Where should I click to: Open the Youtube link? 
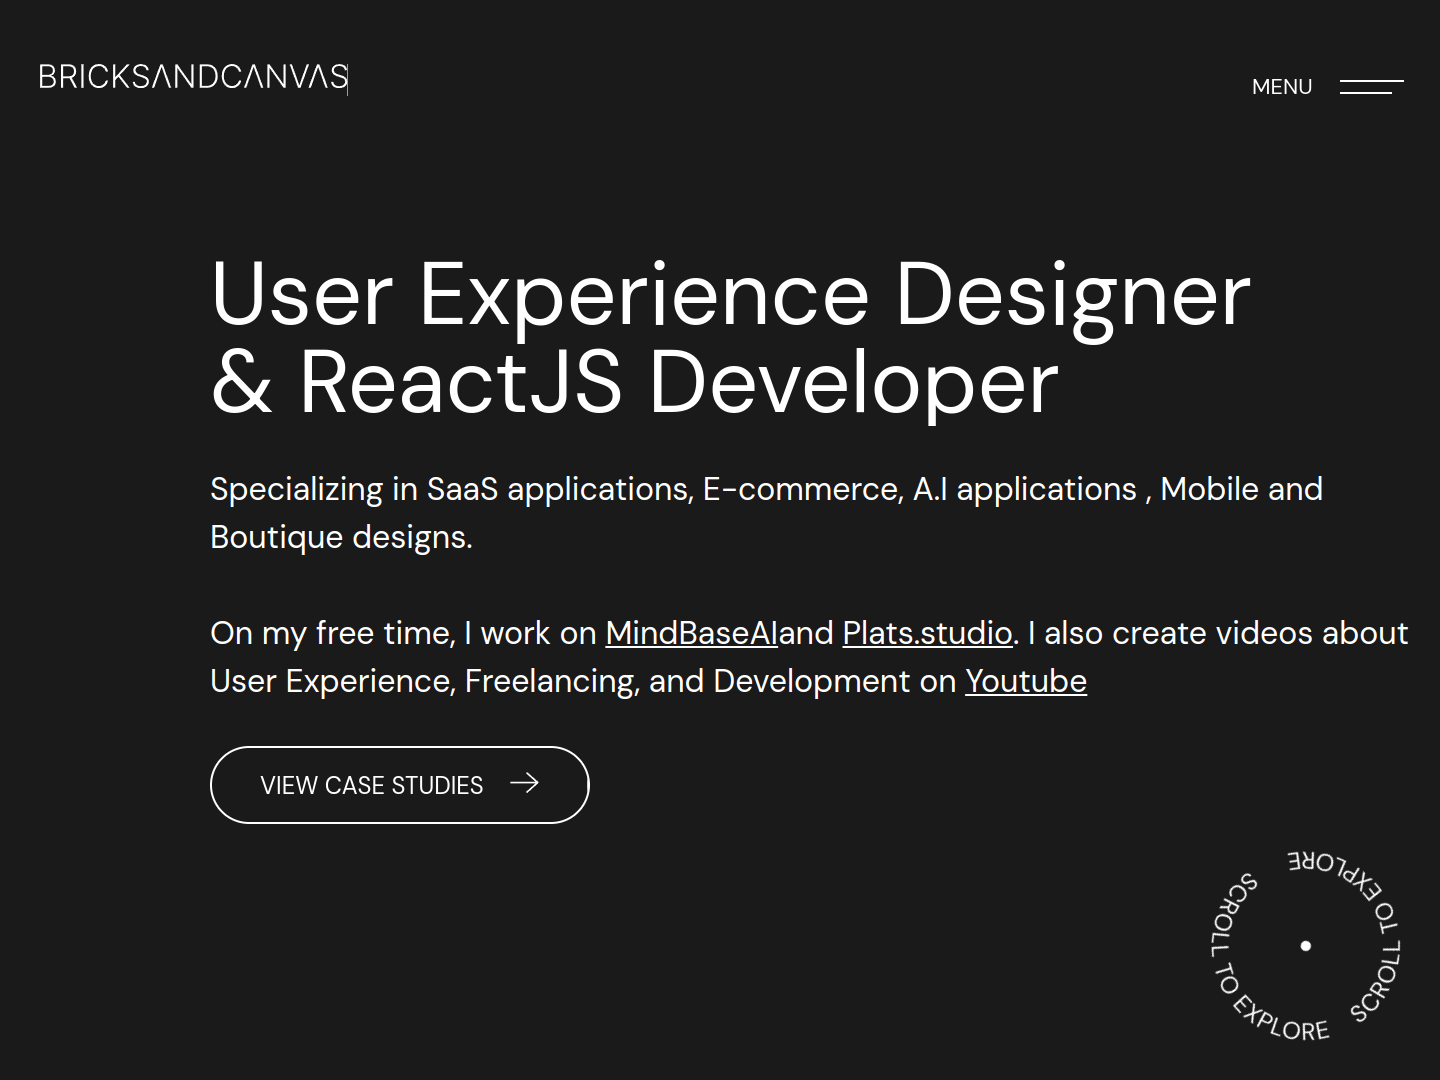click(1025, 681)
